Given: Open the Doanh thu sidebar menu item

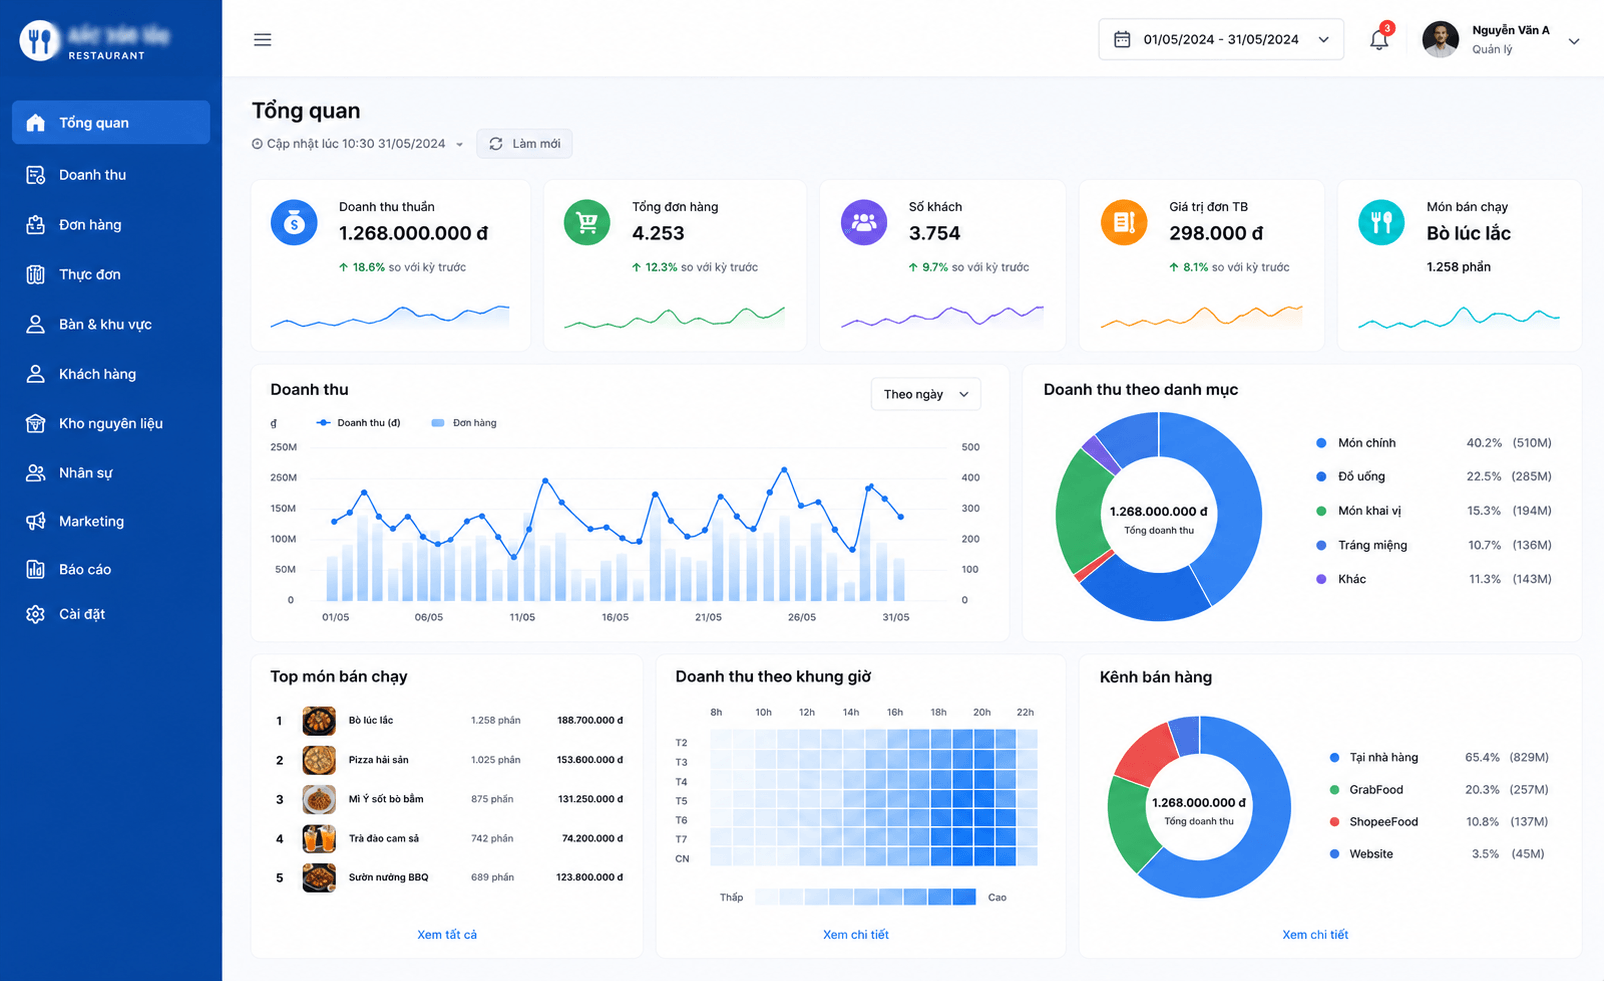Looking at the screenshot, I should [x=111, y=175].
